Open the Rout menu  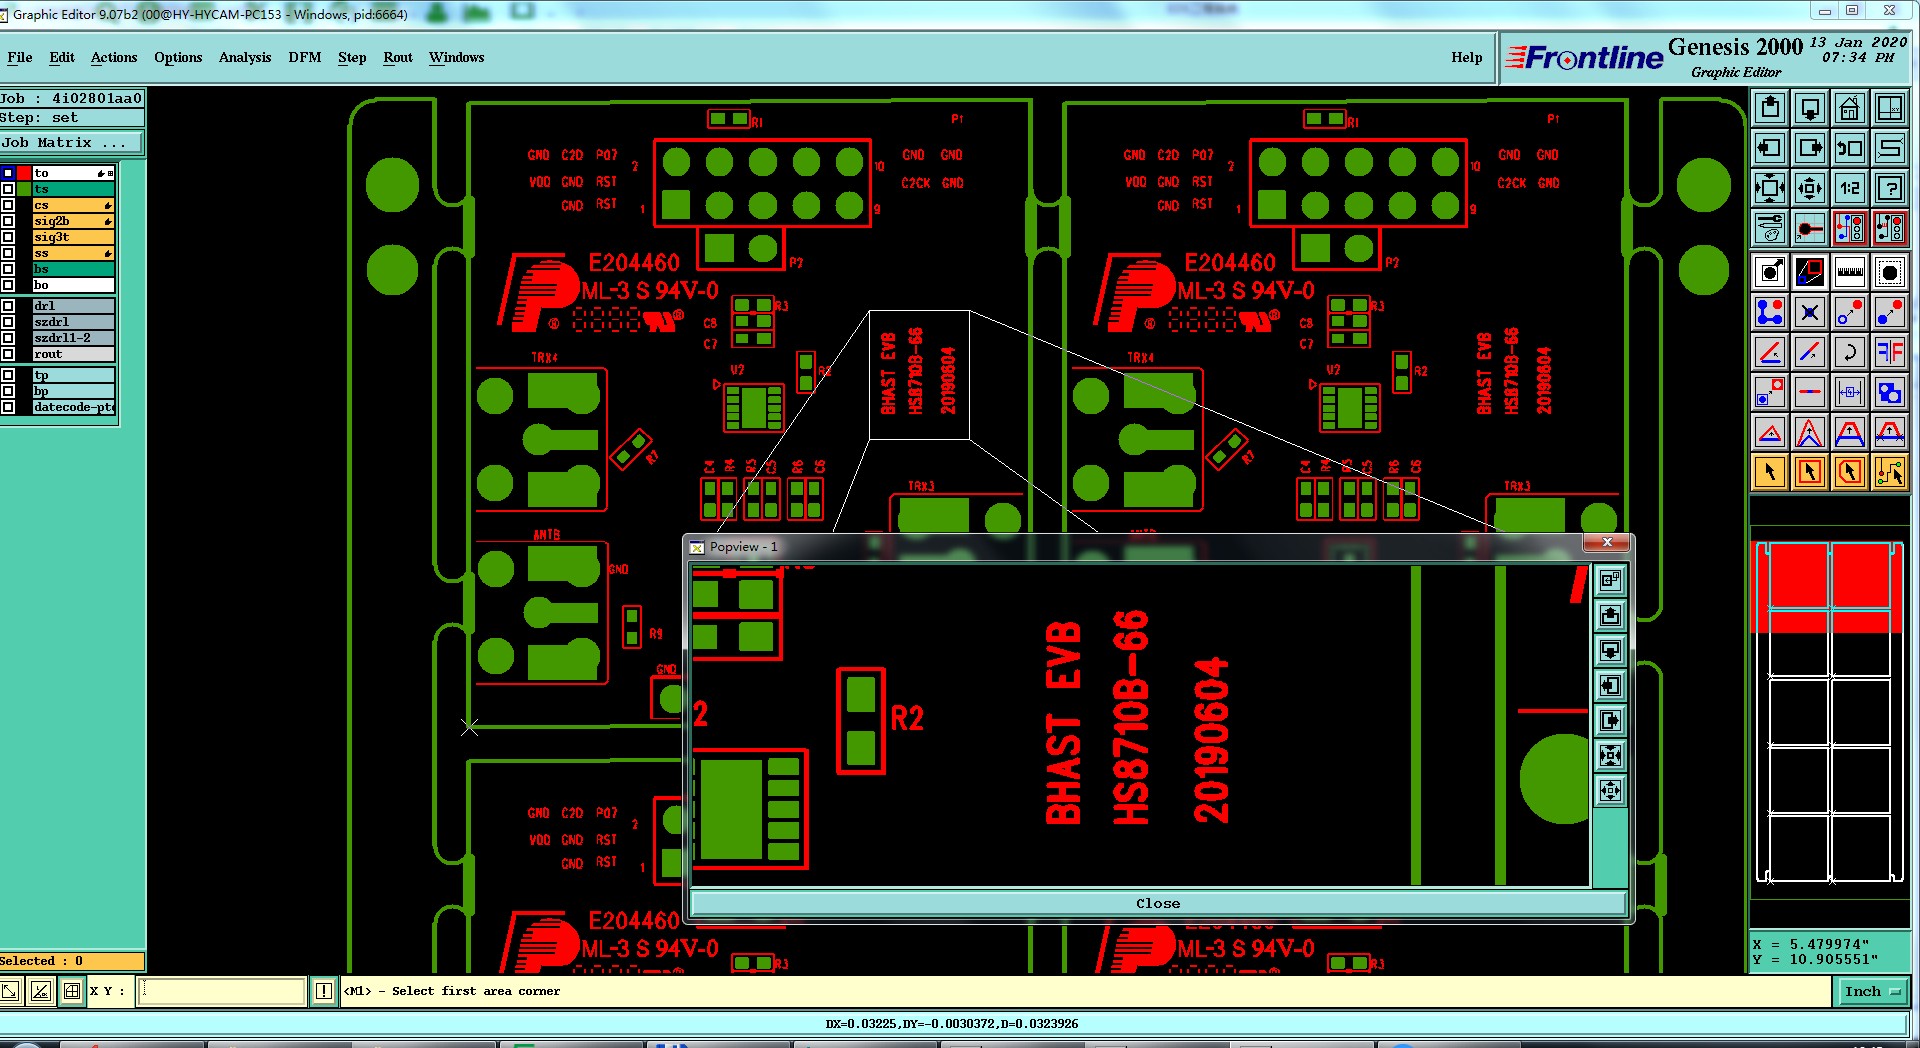(x=398, y=57)
